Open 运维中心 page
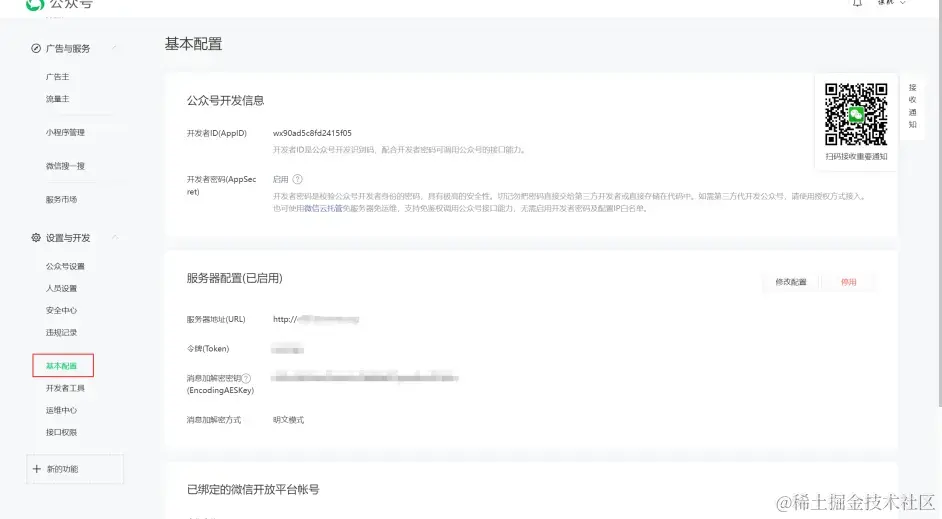This screenshot has height=519, width=942. click(x=61, y=410)
